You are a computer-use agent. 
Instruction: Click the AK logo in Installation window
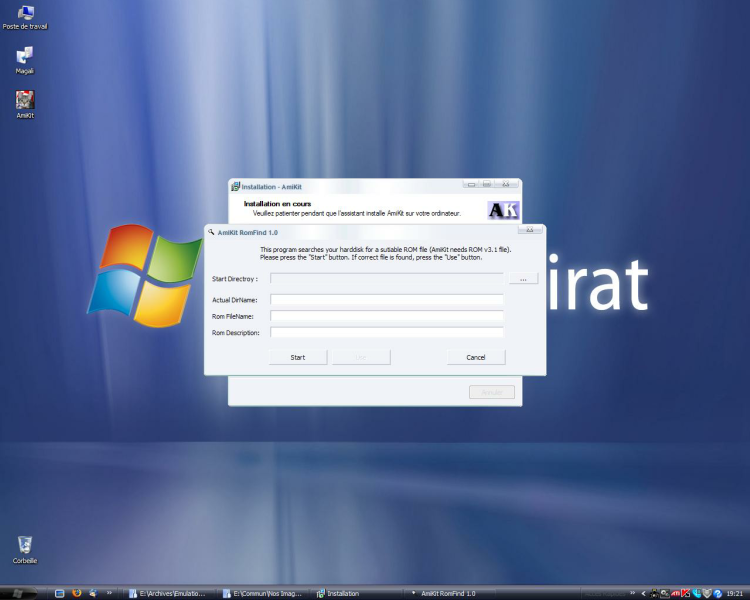coord(503,210)
